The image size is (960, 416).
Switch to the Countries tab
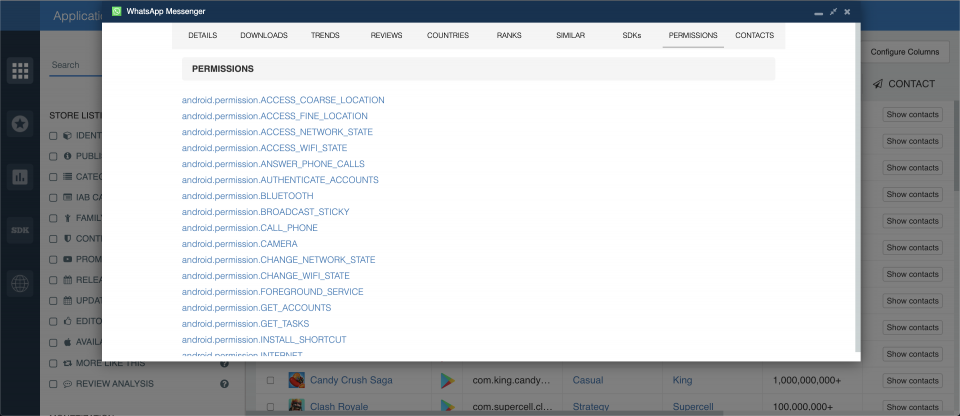click(x=448, y=36)
